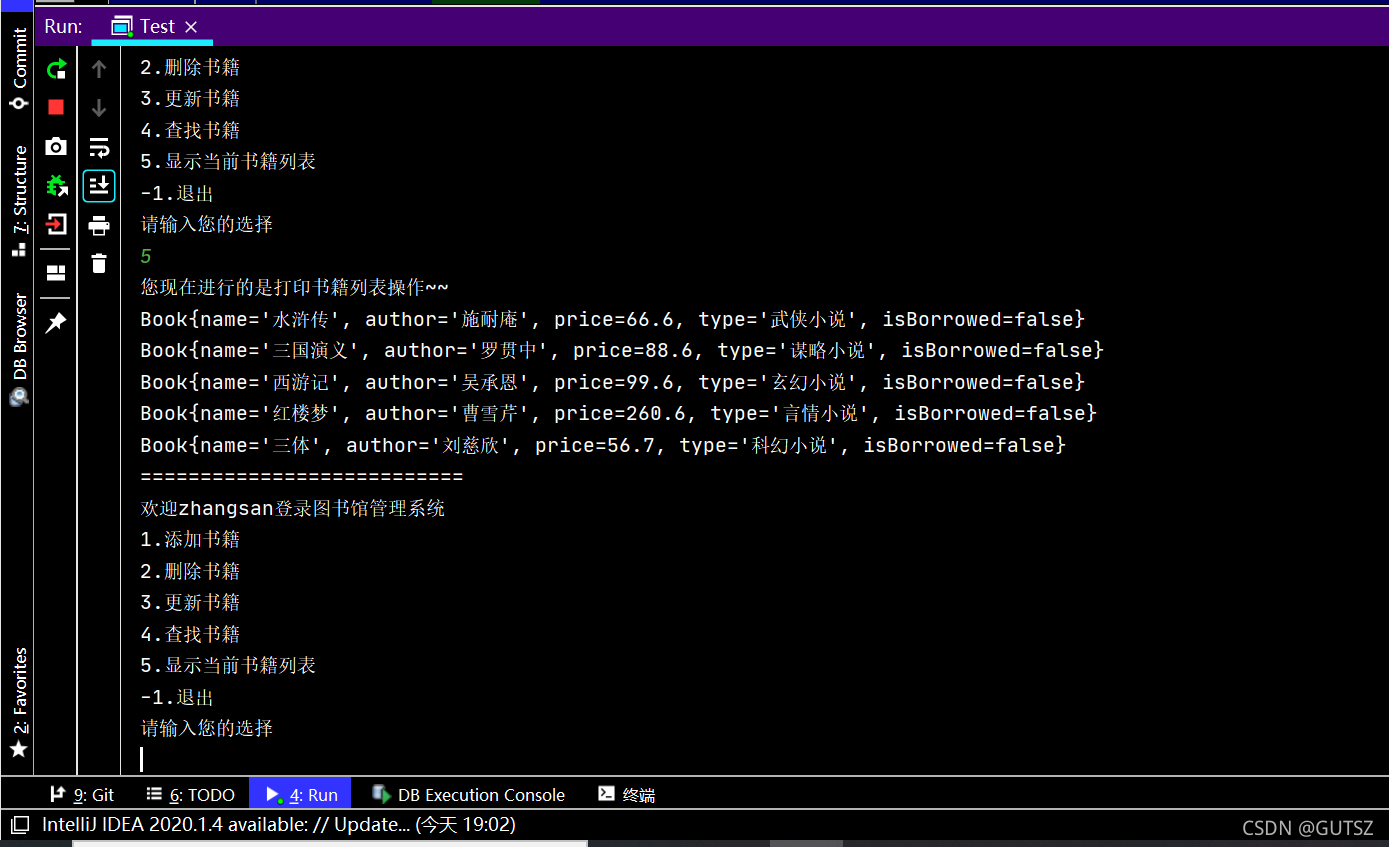Click the 西游记 Book output line
The image size is (1389, 847).
(x=612, y=382)
